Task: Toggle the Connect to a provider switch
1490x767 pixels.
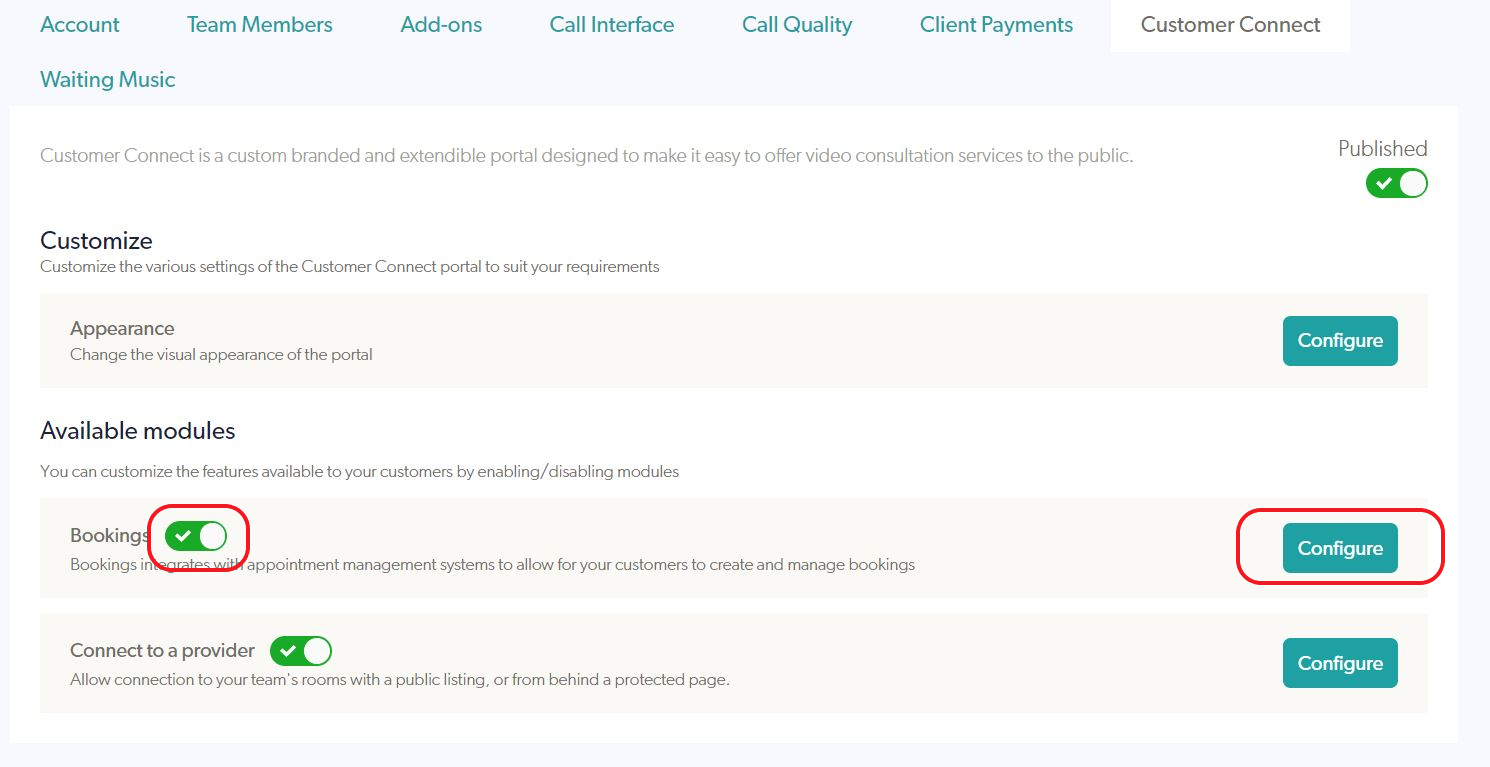Action: pos(301,651)
